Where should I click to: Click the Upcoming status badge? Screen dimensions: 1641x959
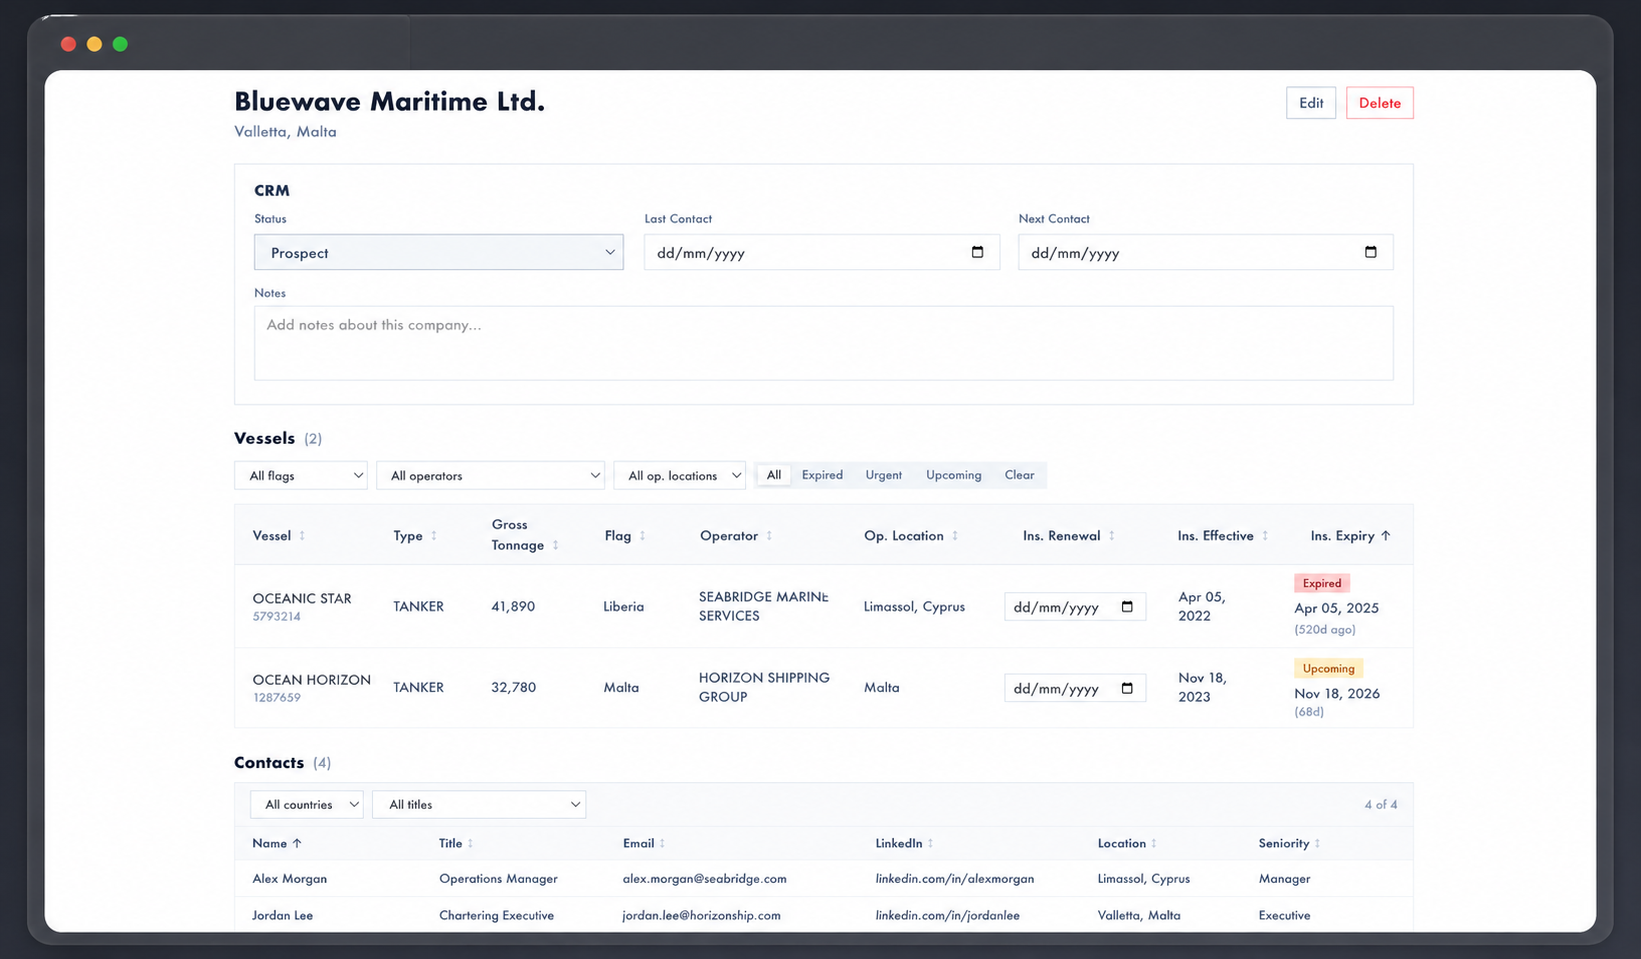pos(1329,668)
